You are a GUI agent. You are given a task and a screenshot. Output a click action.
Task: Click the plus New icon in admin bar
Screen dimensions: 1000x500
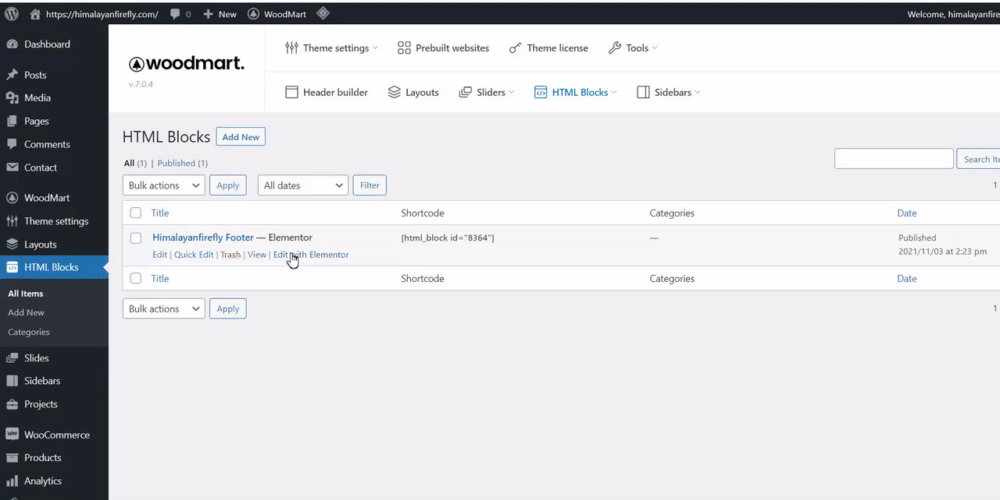coord(208,14)
